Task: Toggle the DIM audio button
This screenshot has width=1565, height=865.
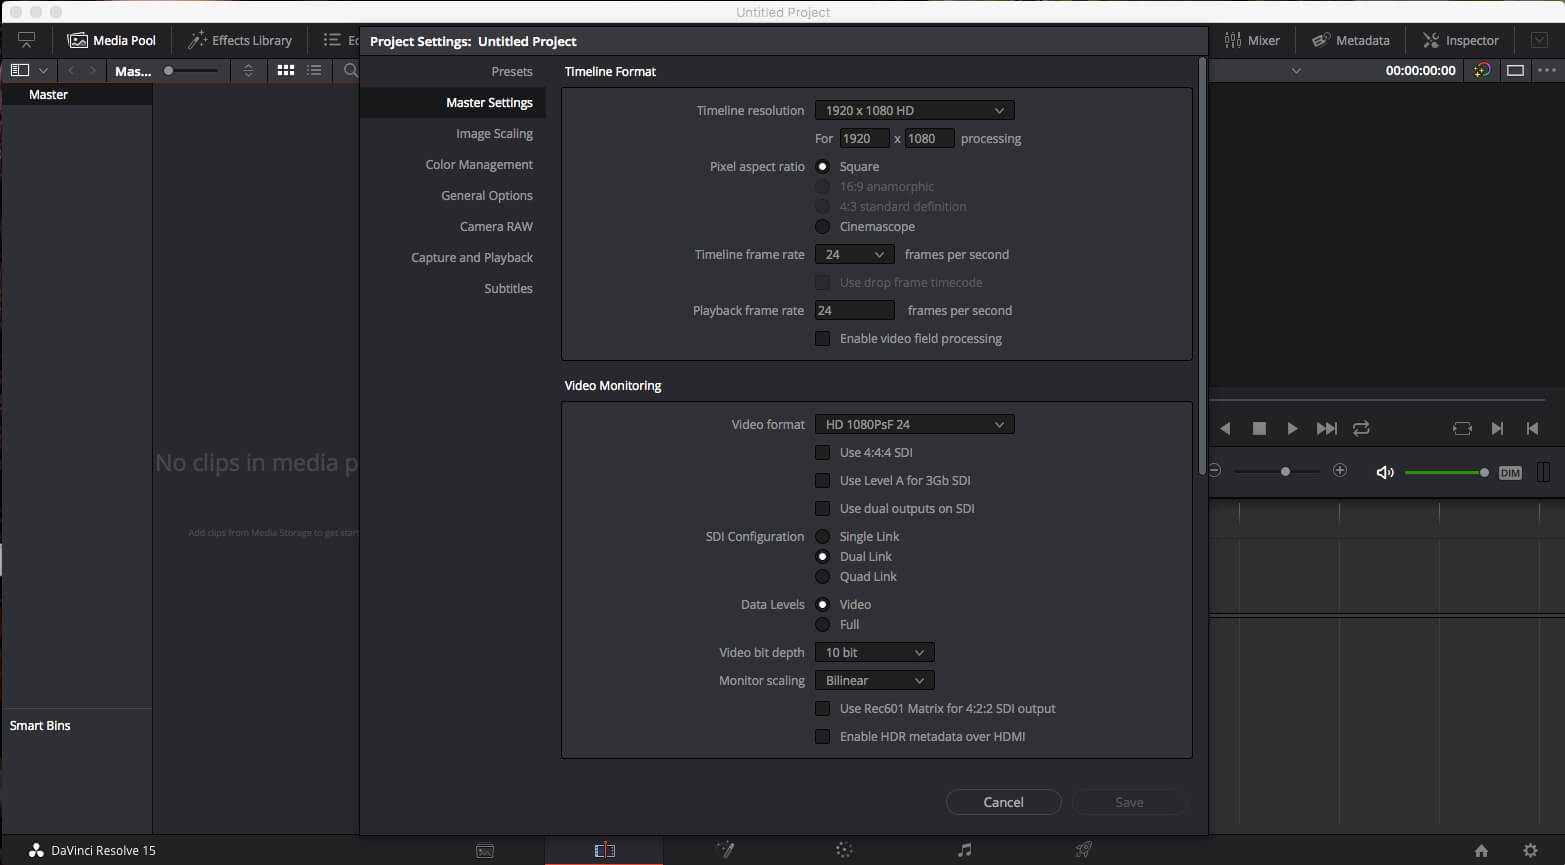Action: pyautogui.click(x=1510, y=472)
